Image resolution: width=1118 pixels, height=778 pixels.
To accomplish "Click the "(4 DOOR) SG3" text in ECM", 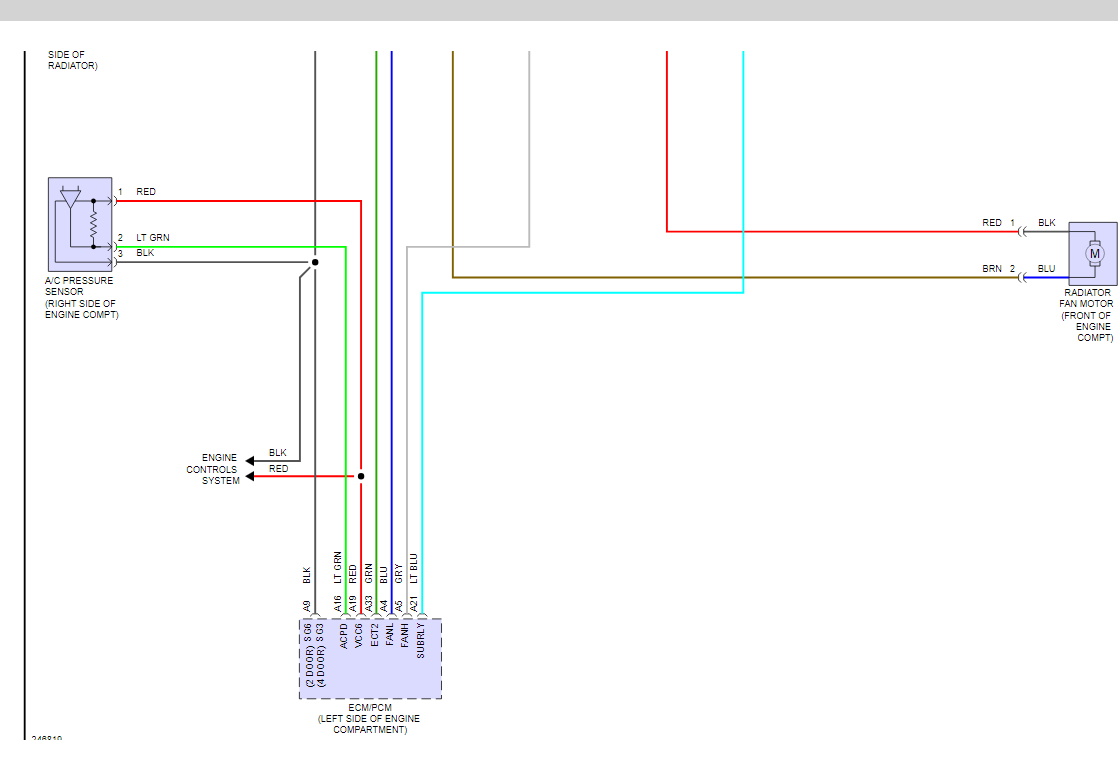I will (x=319, y=655).
